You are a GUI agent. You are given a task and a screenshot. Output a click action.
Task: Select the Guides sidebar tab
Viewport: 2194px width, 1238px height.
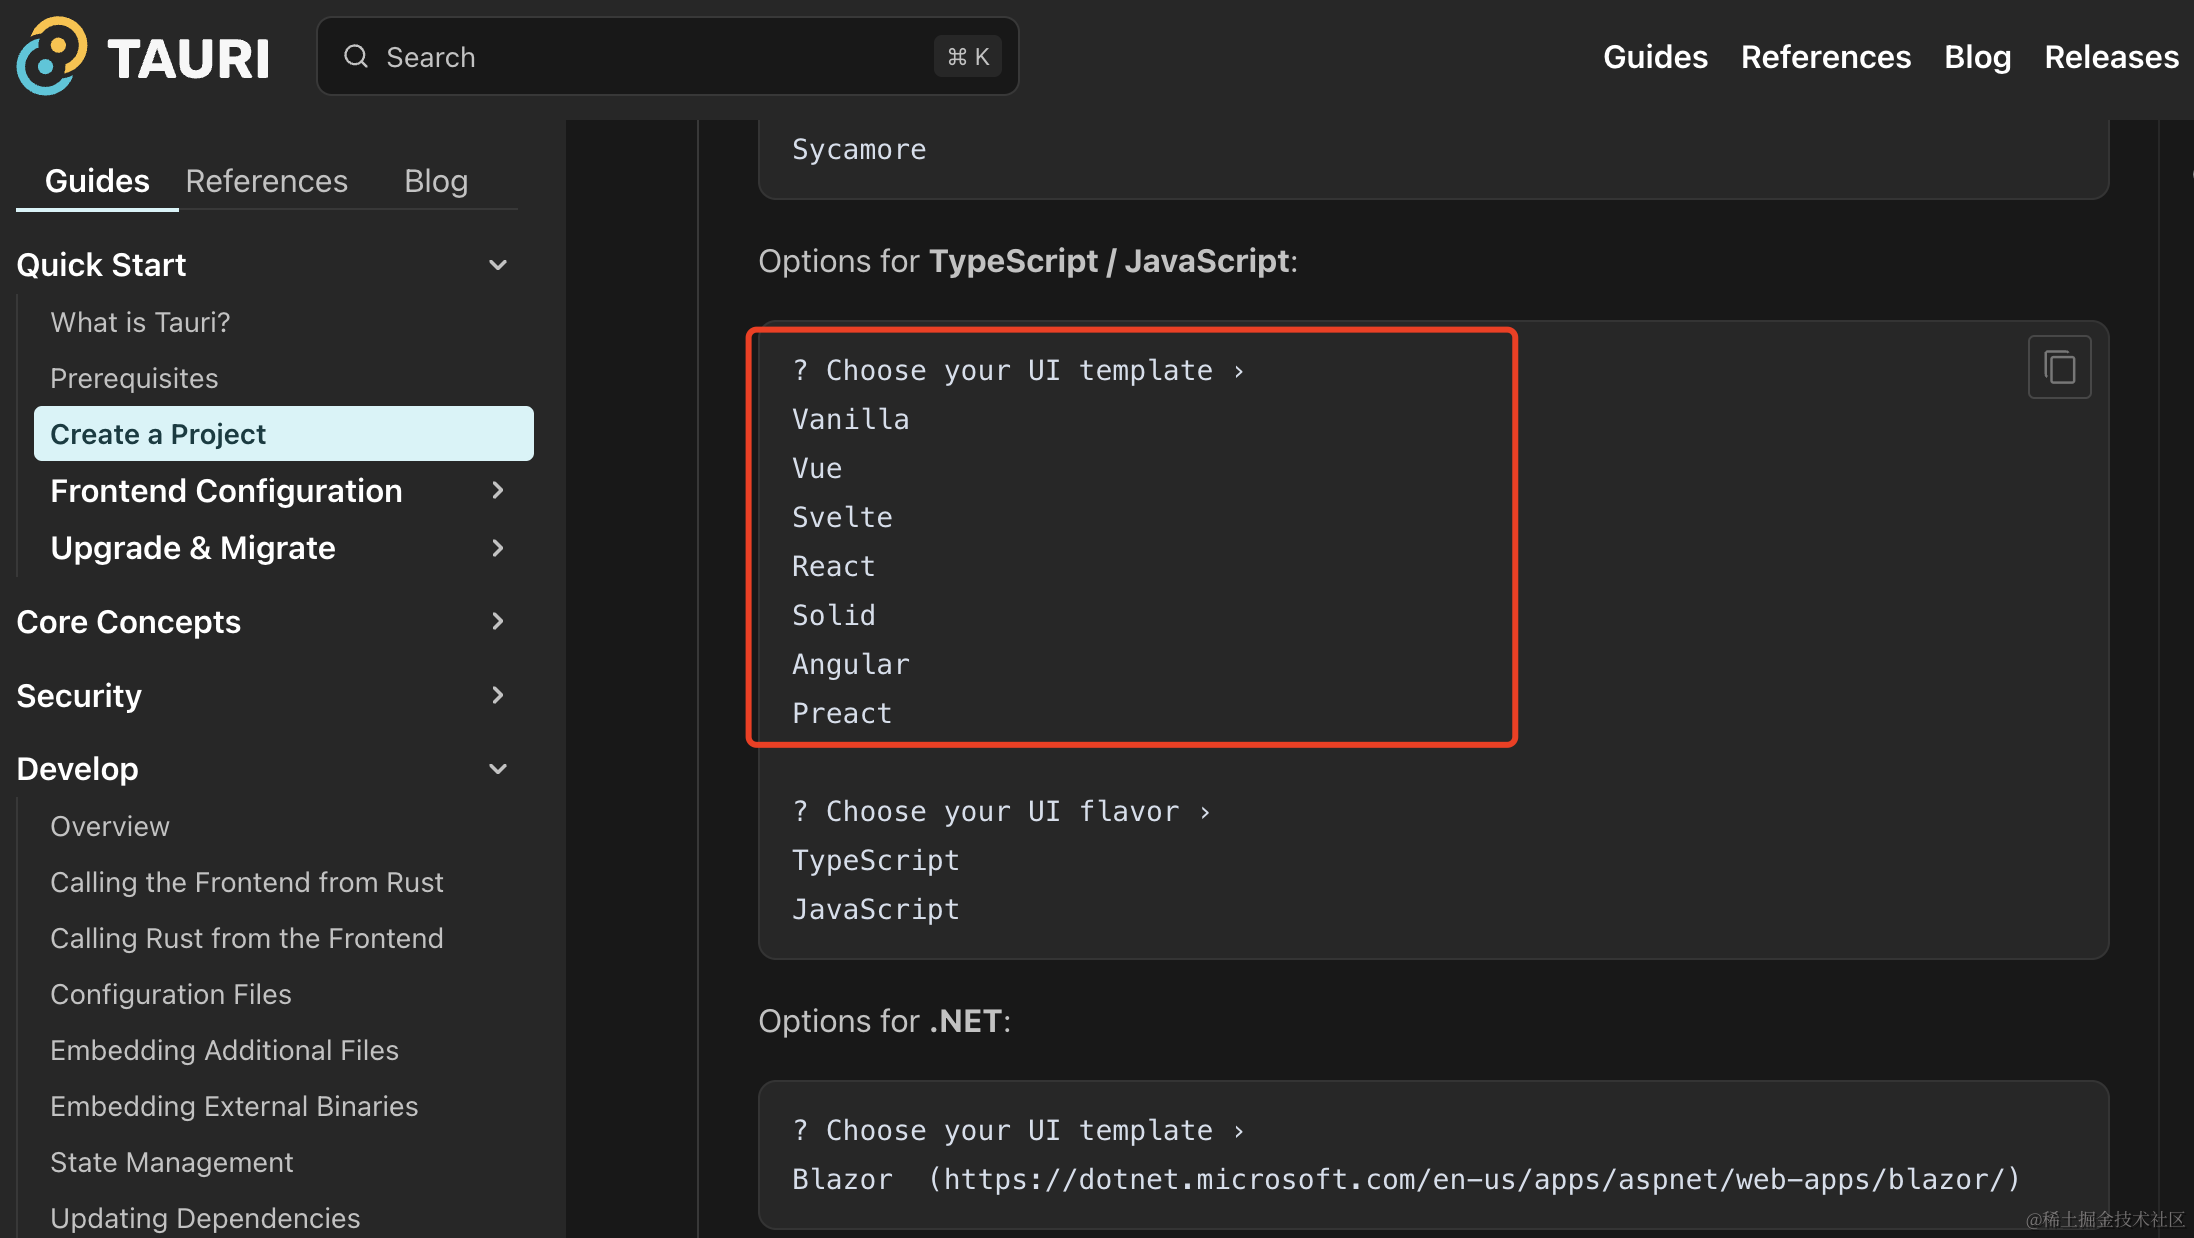click(x=97, y=181)
